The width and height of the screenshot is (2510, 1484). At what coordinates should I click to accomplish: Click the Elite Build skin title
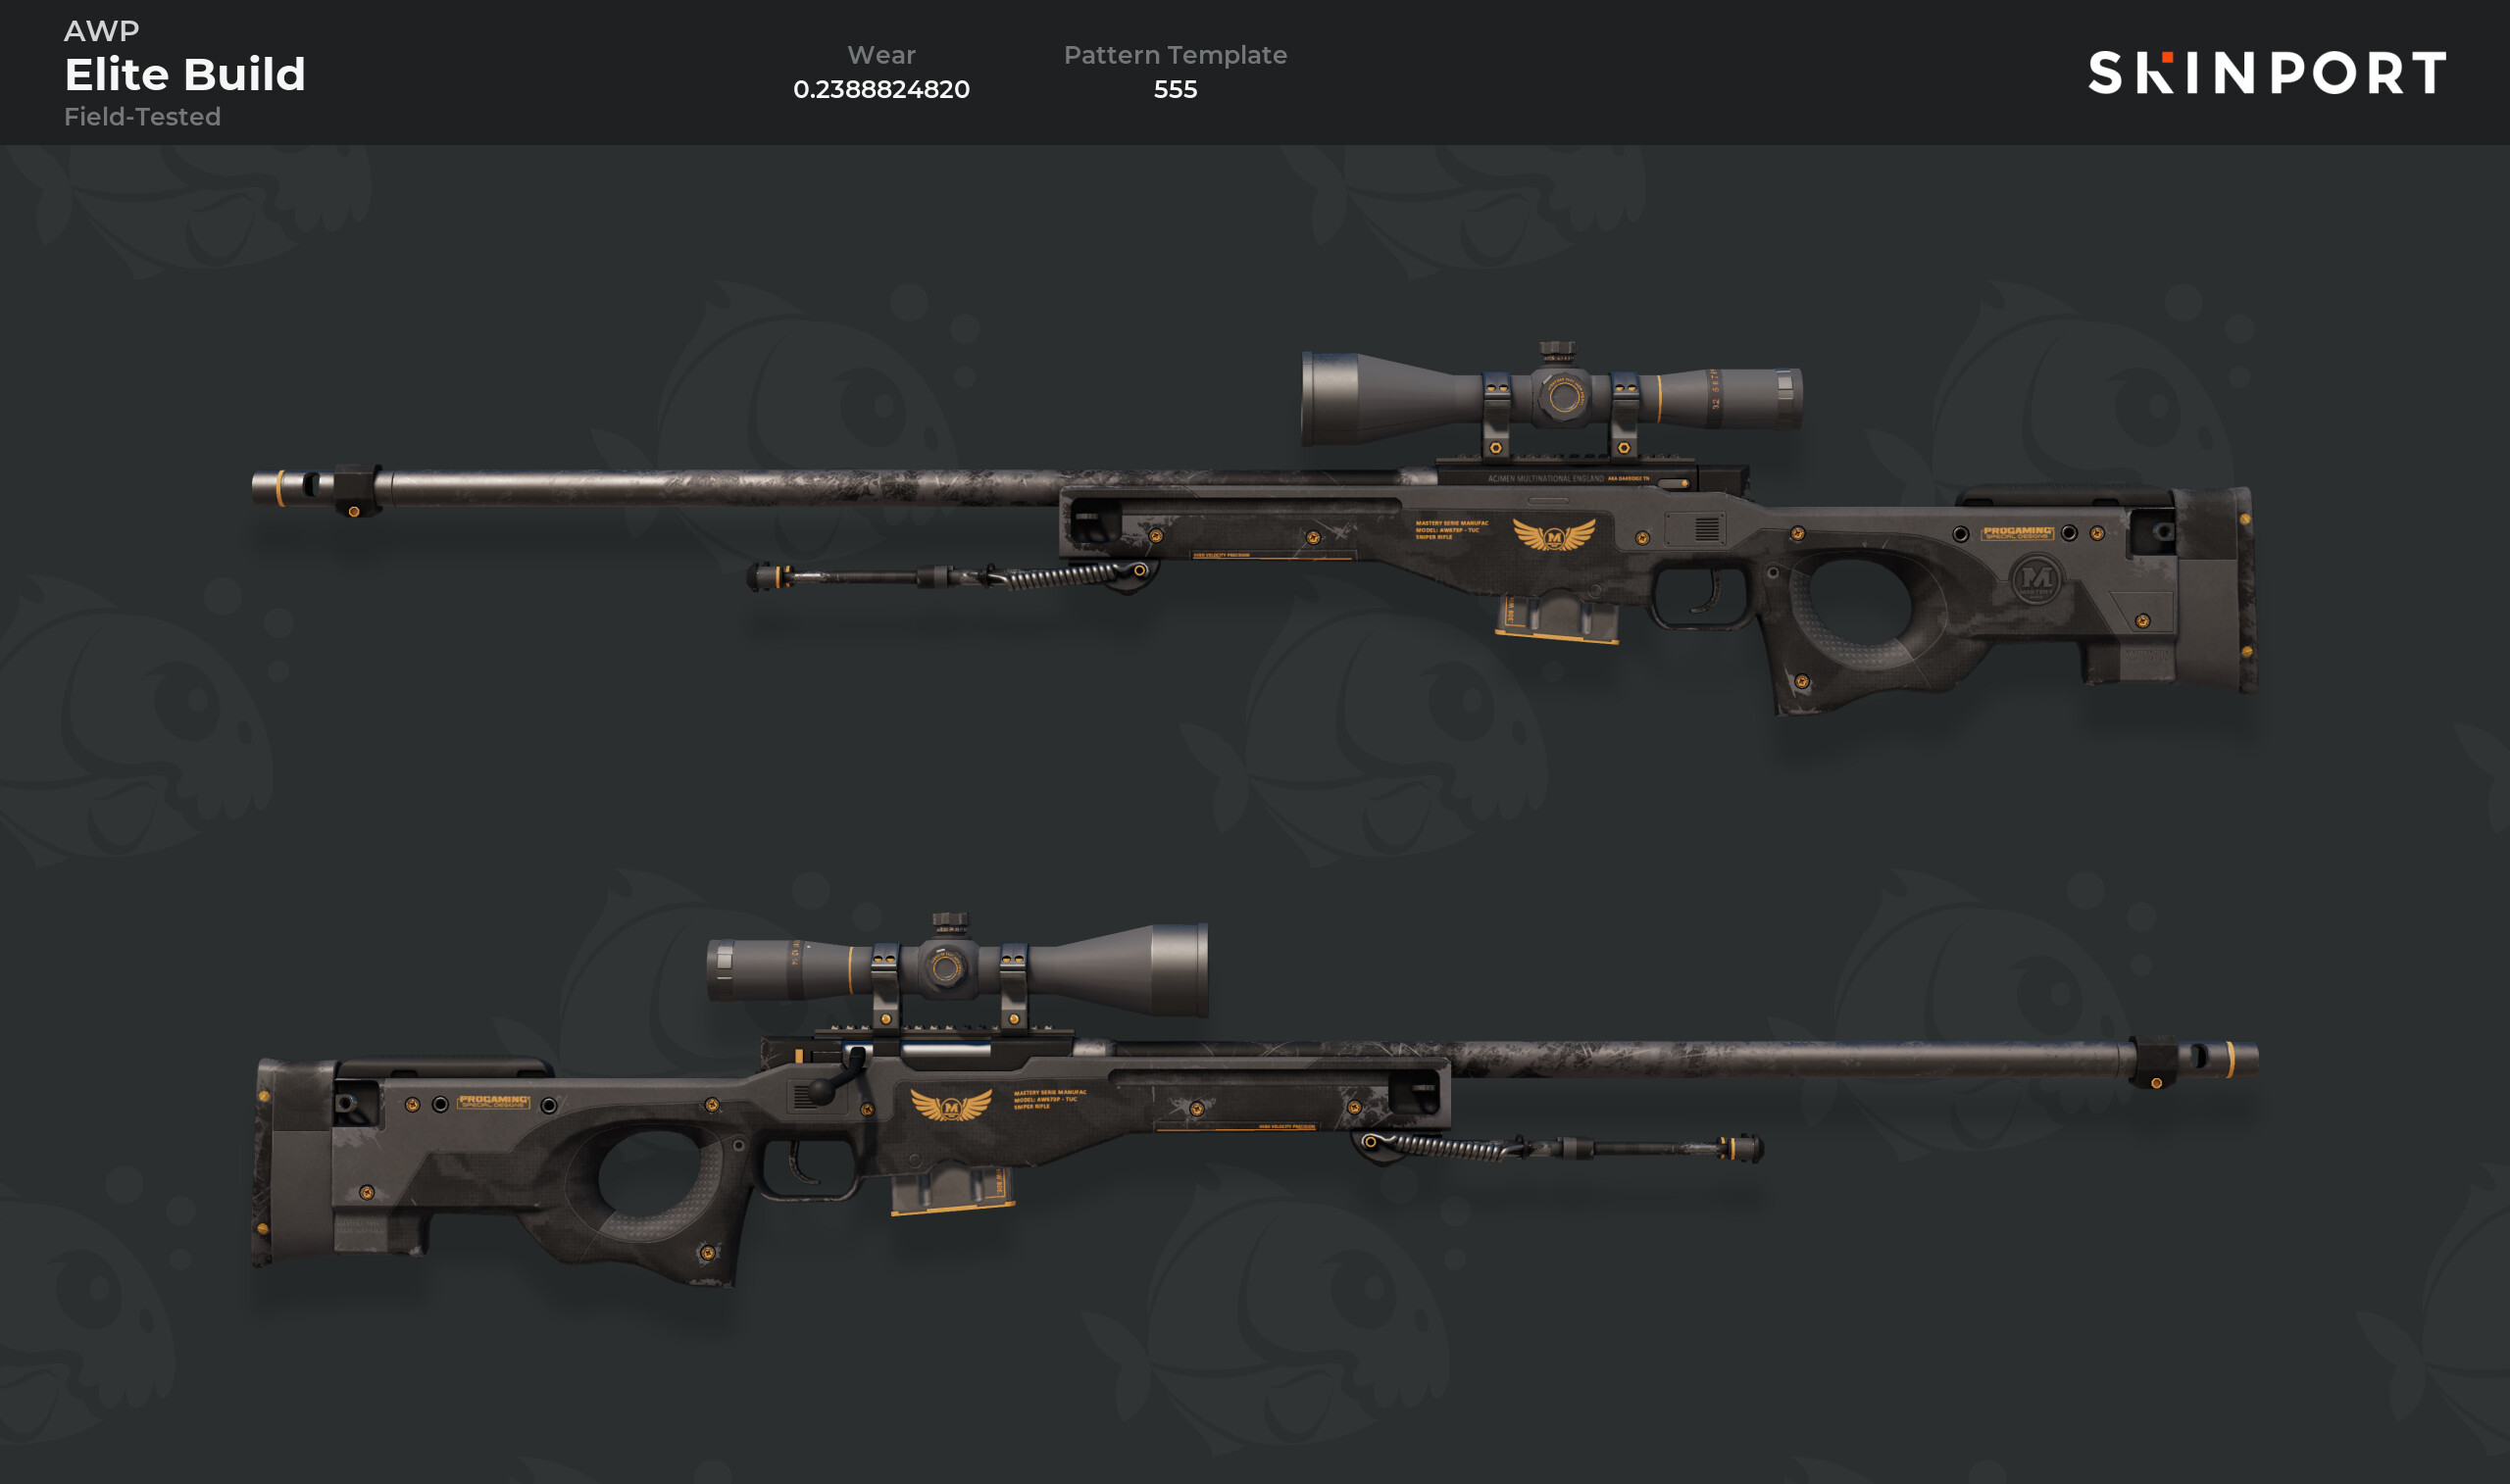185,74
